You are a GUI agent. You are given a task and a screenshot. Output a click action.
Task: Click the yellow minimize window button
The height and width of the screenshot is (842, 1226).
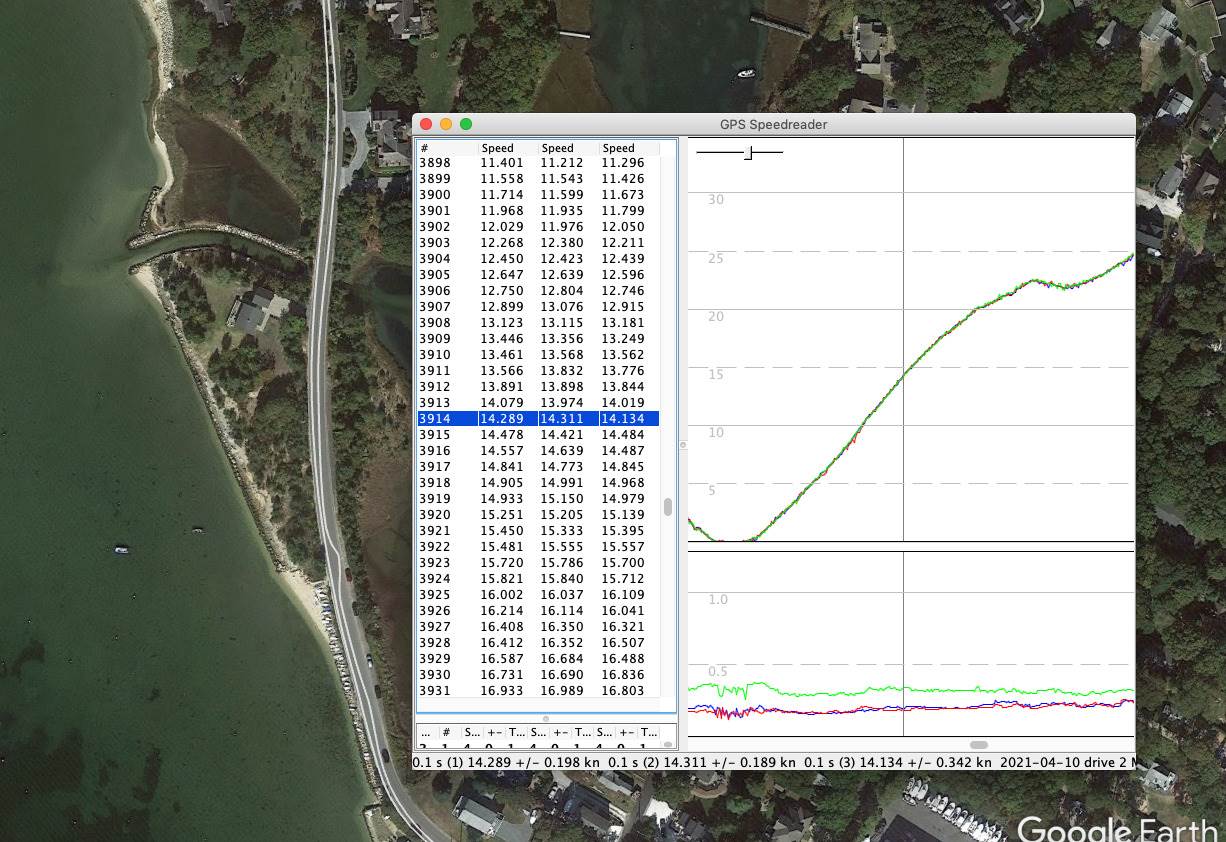tap(446, 124)
